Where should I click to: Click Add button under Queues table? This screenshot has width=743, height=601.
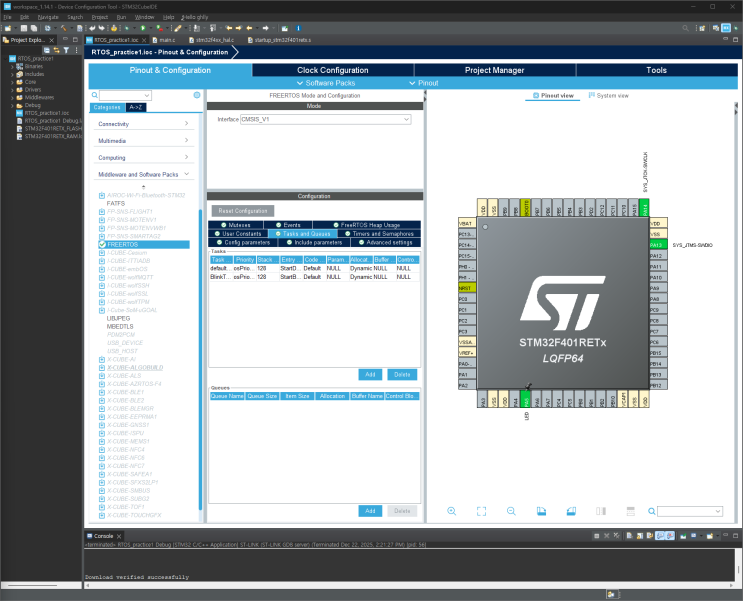tap(370, 511)
